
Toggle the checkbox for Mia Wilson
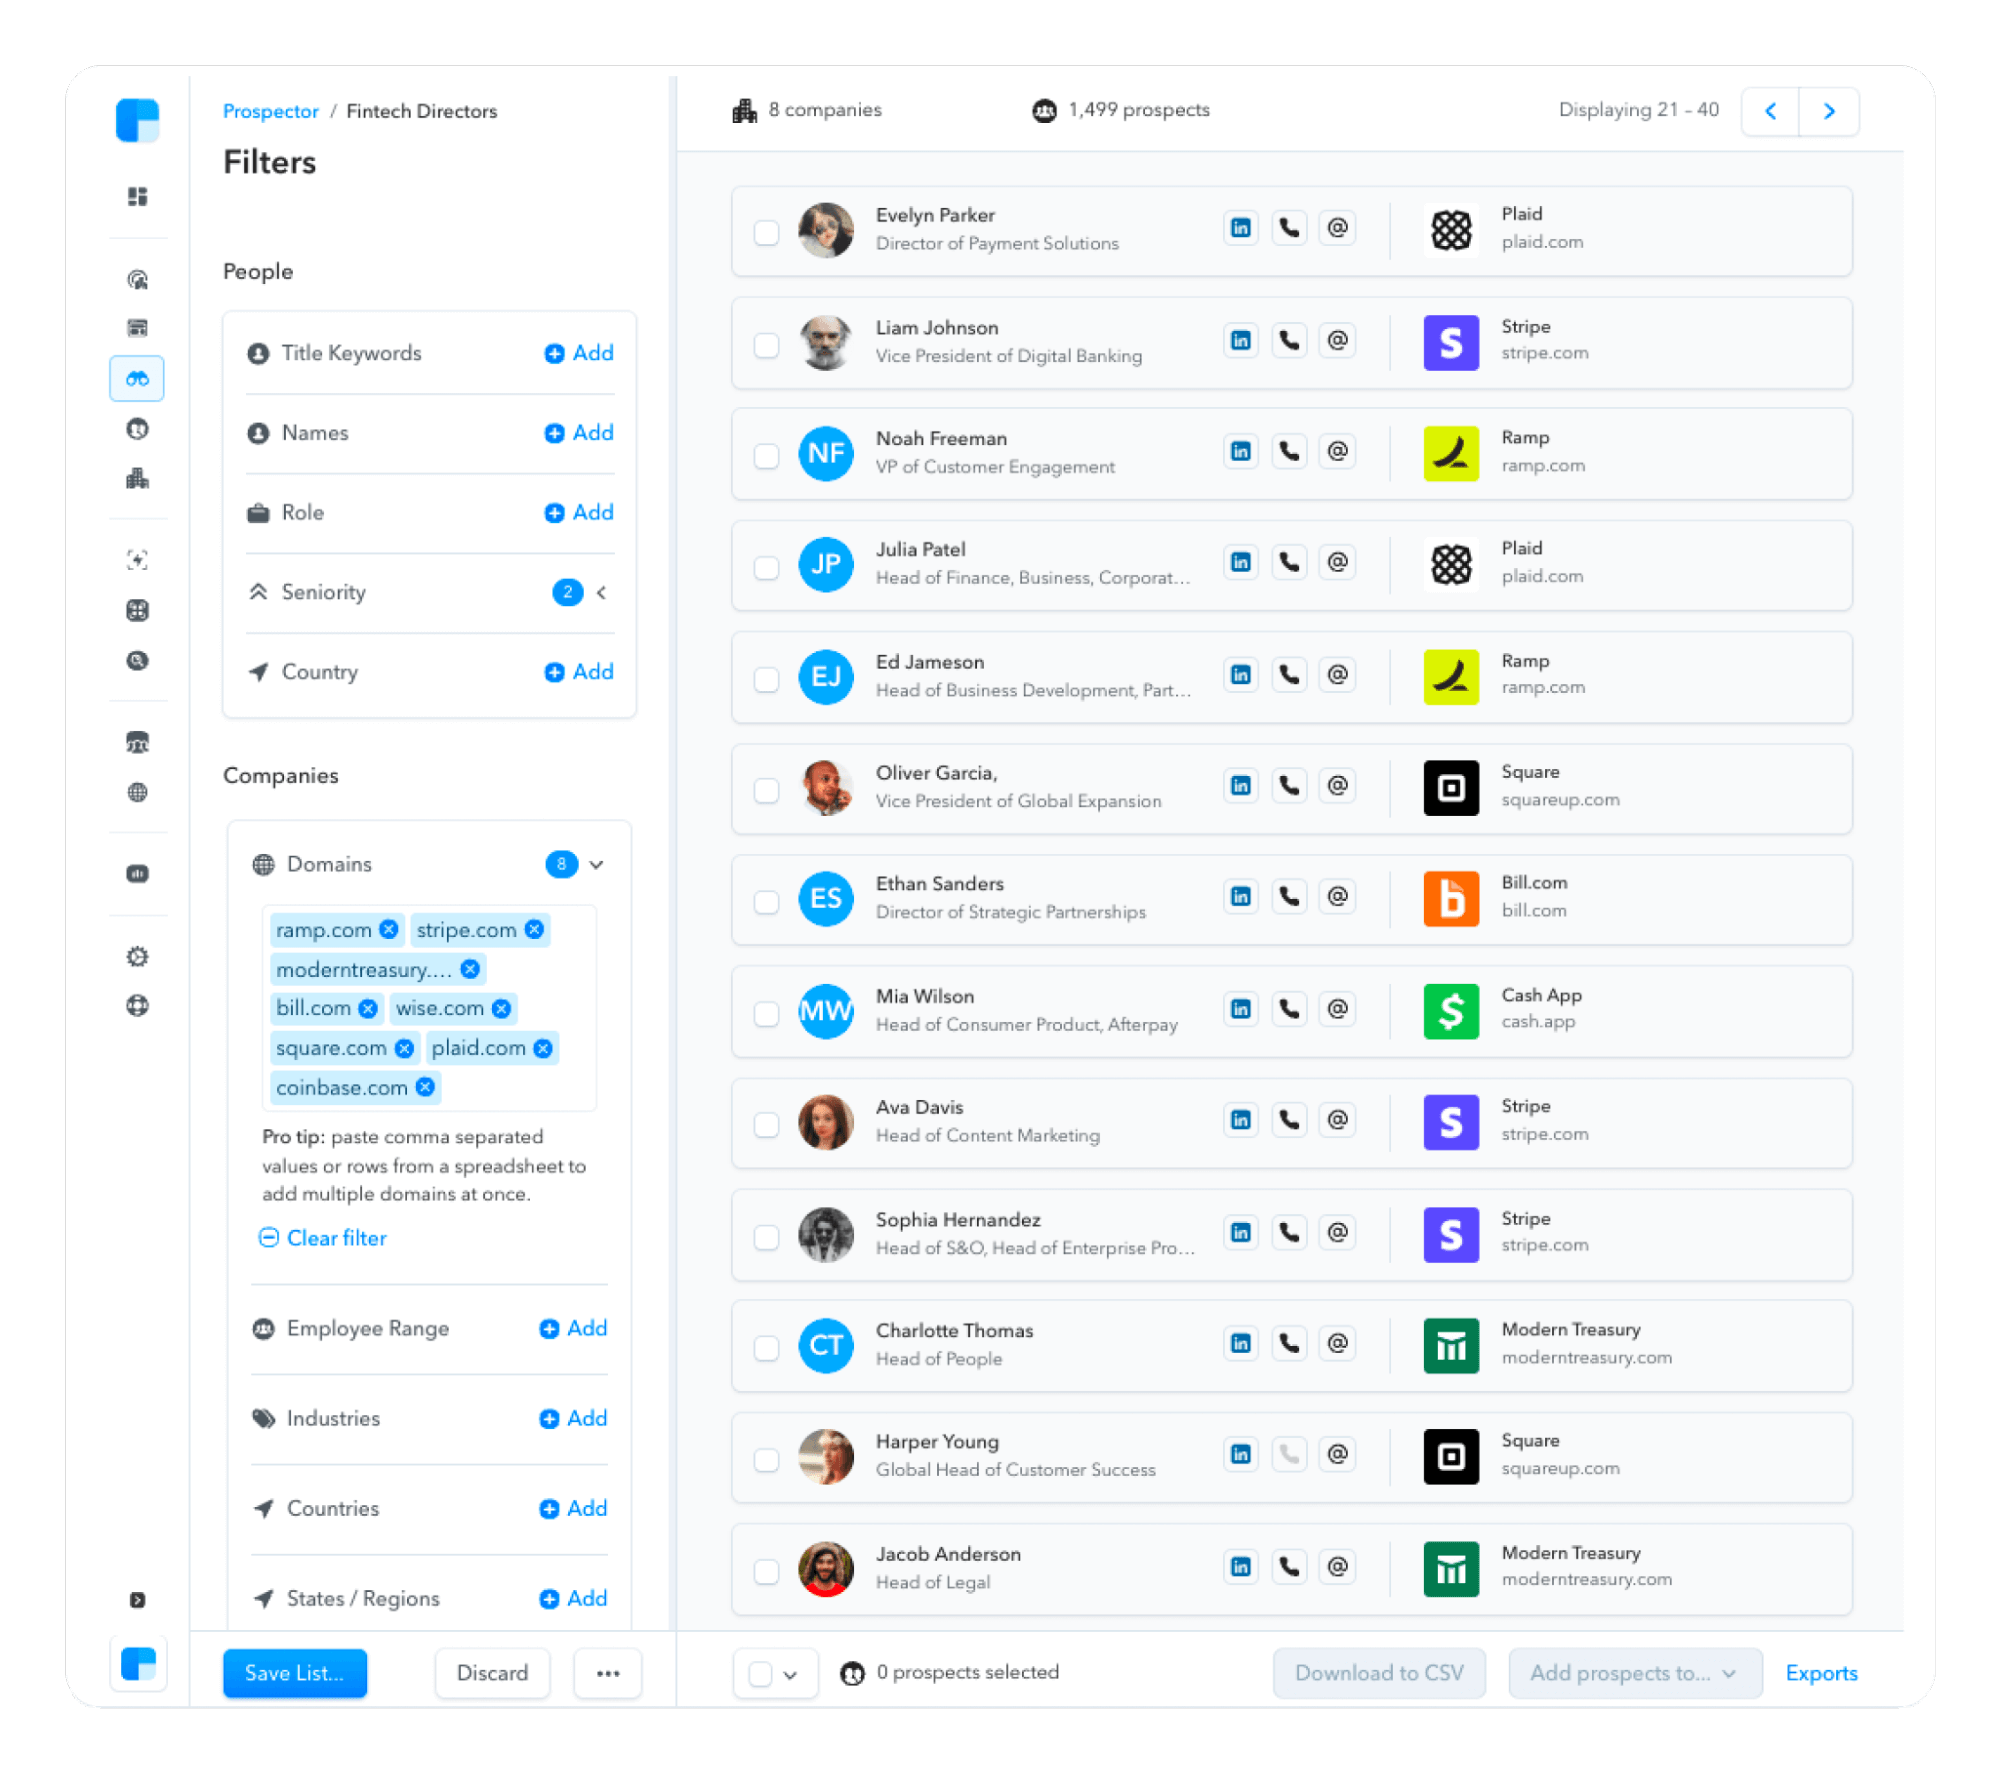point(769,1009)
